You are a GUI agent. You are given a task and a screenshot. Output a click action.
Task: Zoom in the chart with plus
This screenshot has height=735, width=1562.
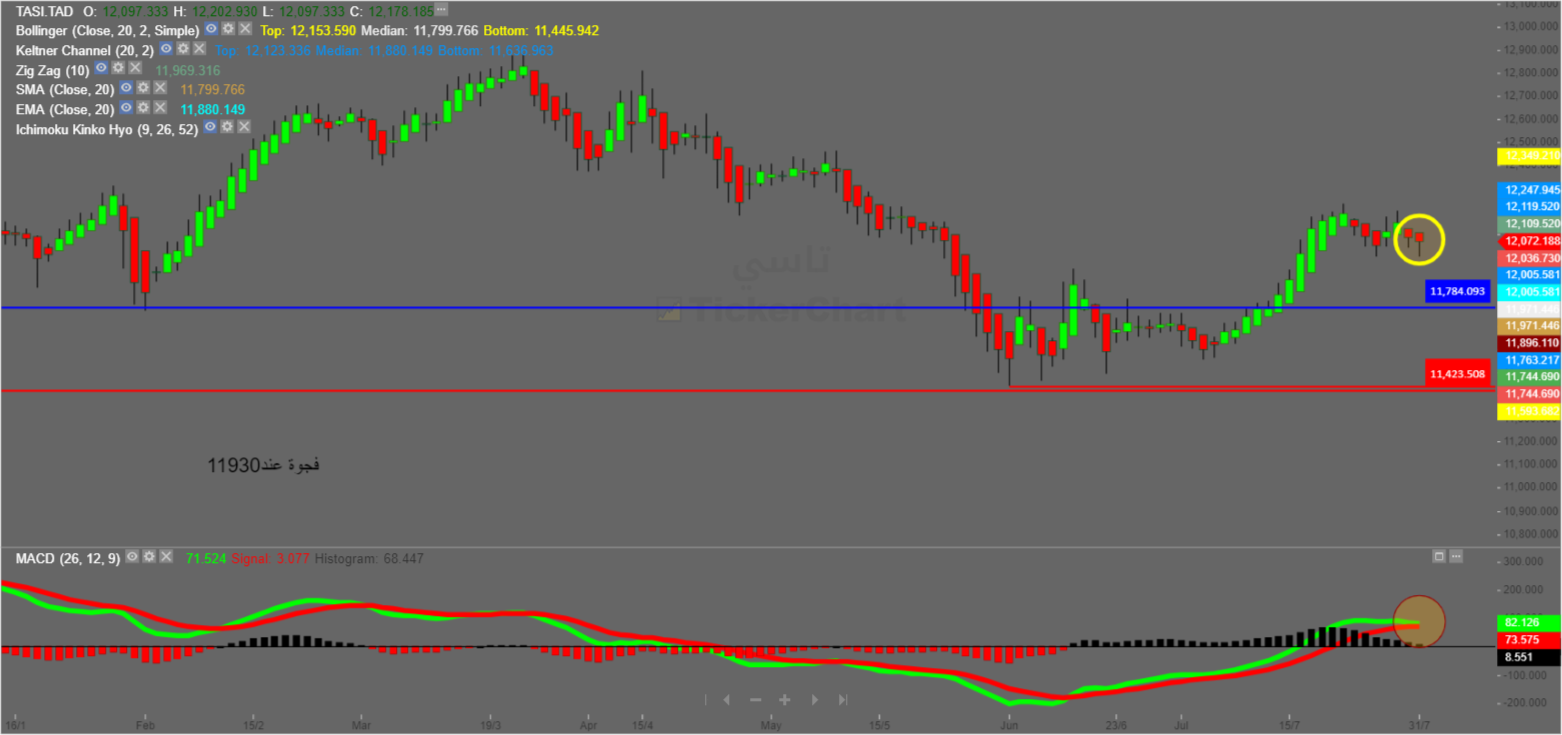[785, 699]
